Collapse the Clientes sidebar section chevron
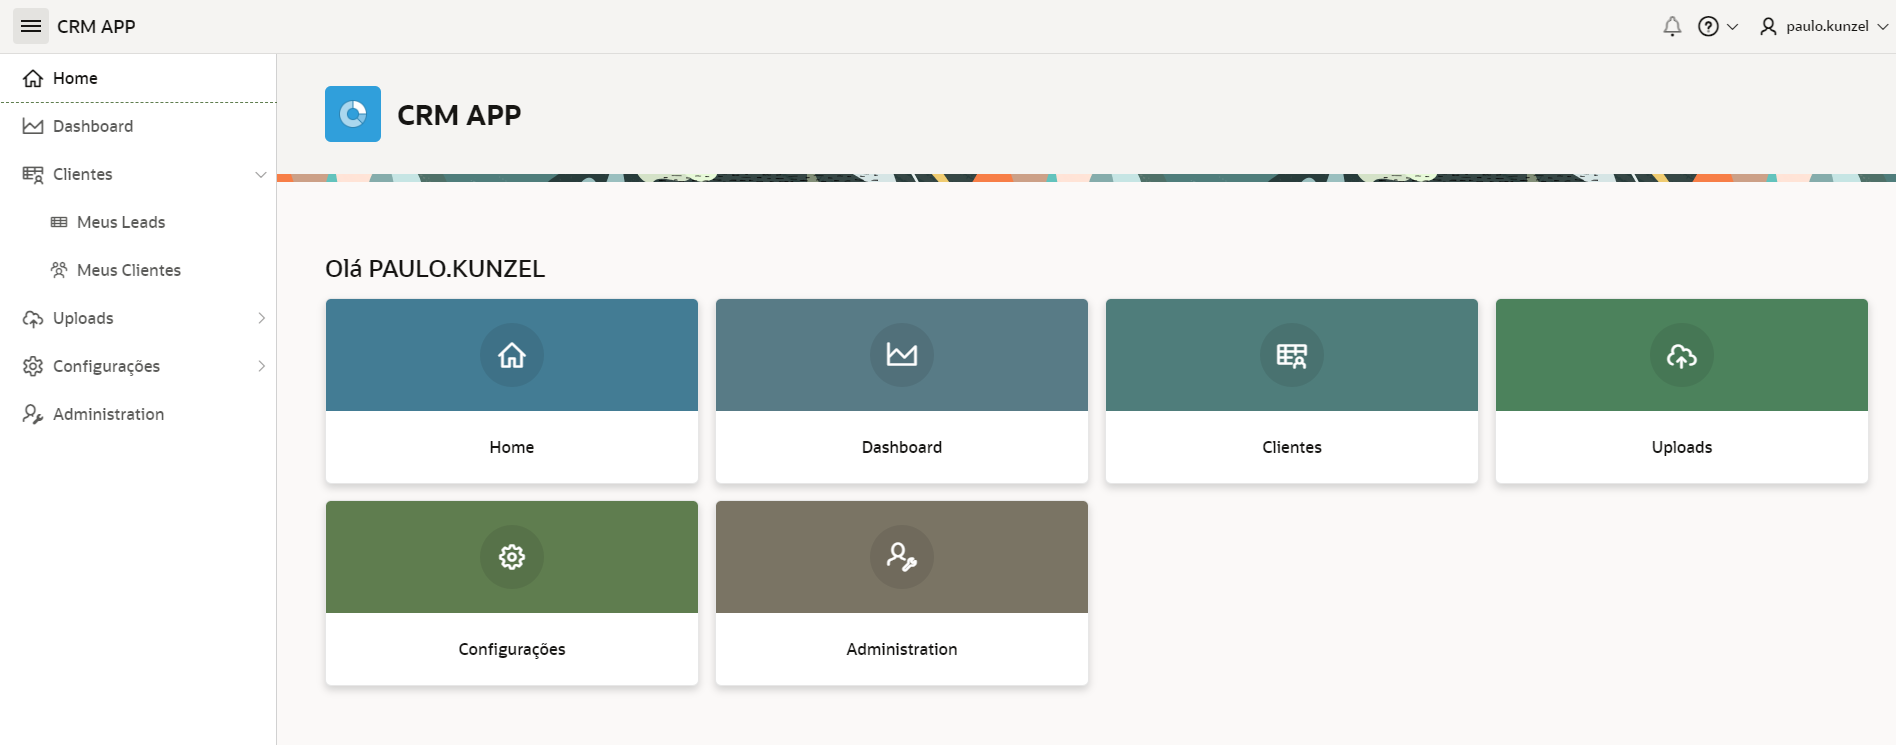The image size is (1896, 745). coord(261,174)
